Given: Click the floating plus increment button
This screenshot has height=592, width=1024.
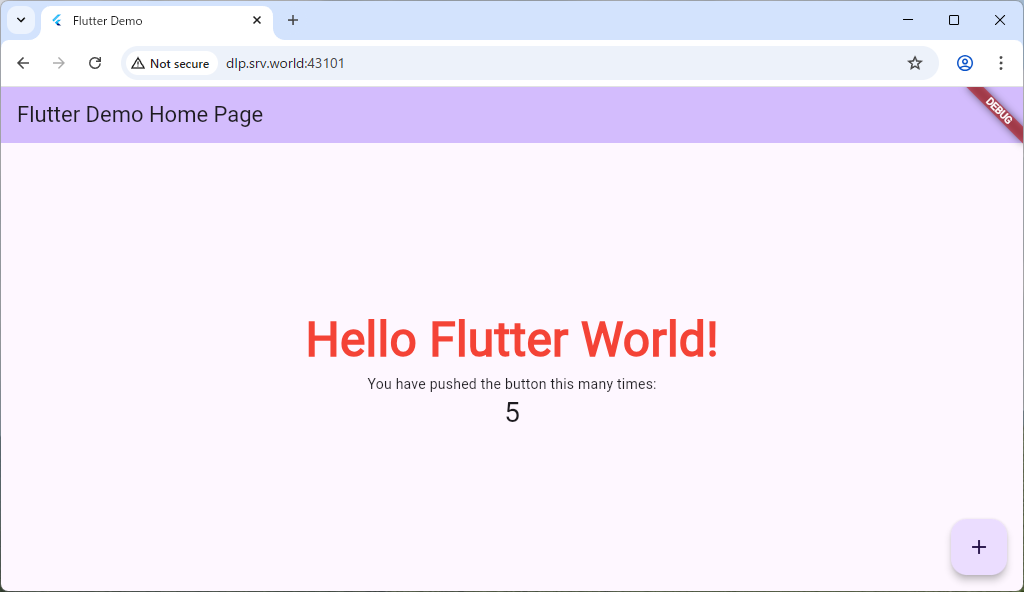Looking at the screenshot, I should (978, 547).
